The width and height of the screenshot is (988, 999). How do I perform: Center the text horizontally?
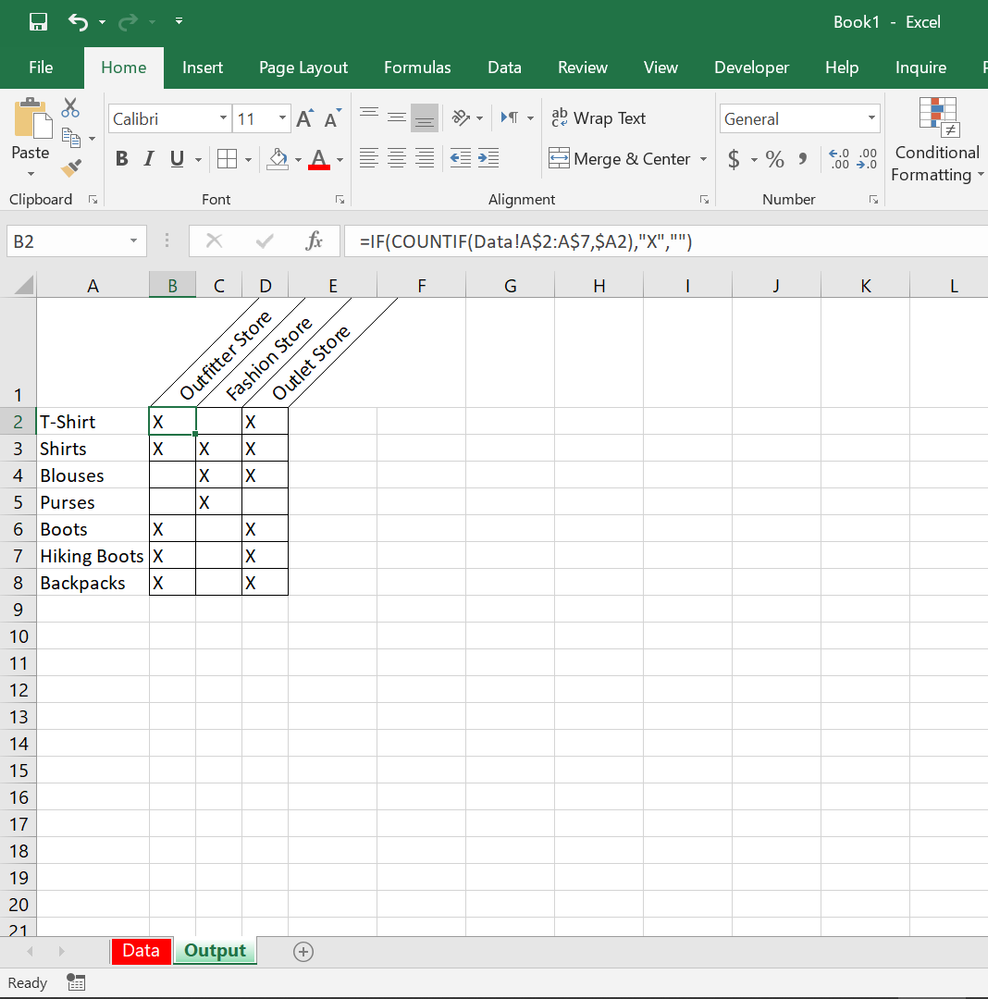pos(396,158)
